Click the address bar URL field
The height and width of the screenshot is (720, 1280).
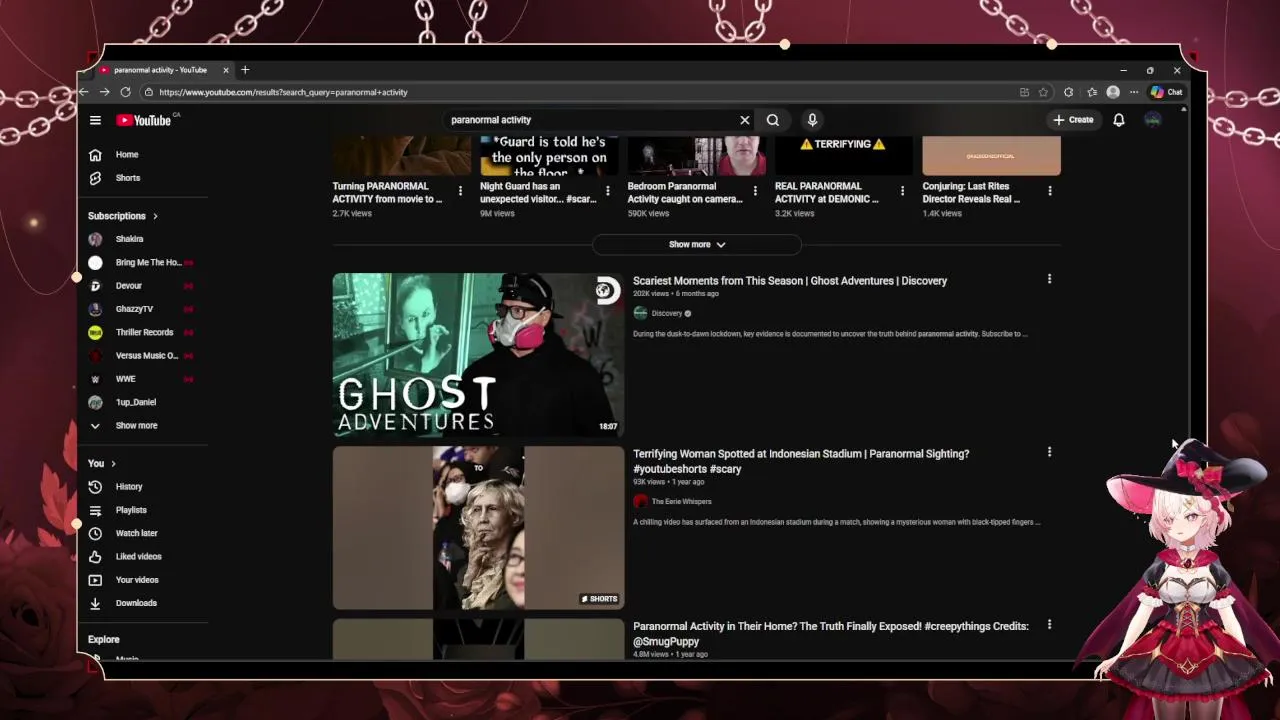[x=580, y=92]
